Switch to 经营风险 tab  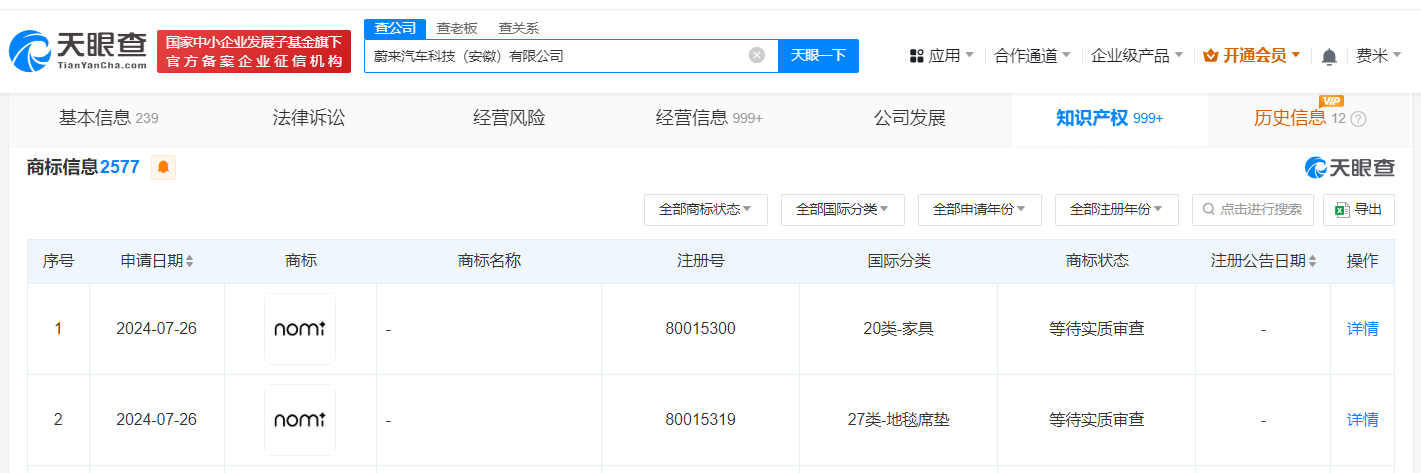pos(510,118)
